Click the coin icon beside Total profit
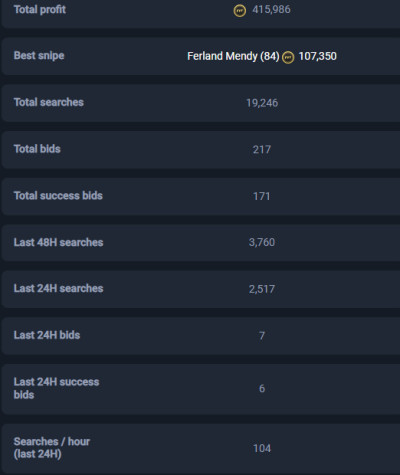This screenshot has height=475, width=400. pyautogui.click(x=239, y=11)
